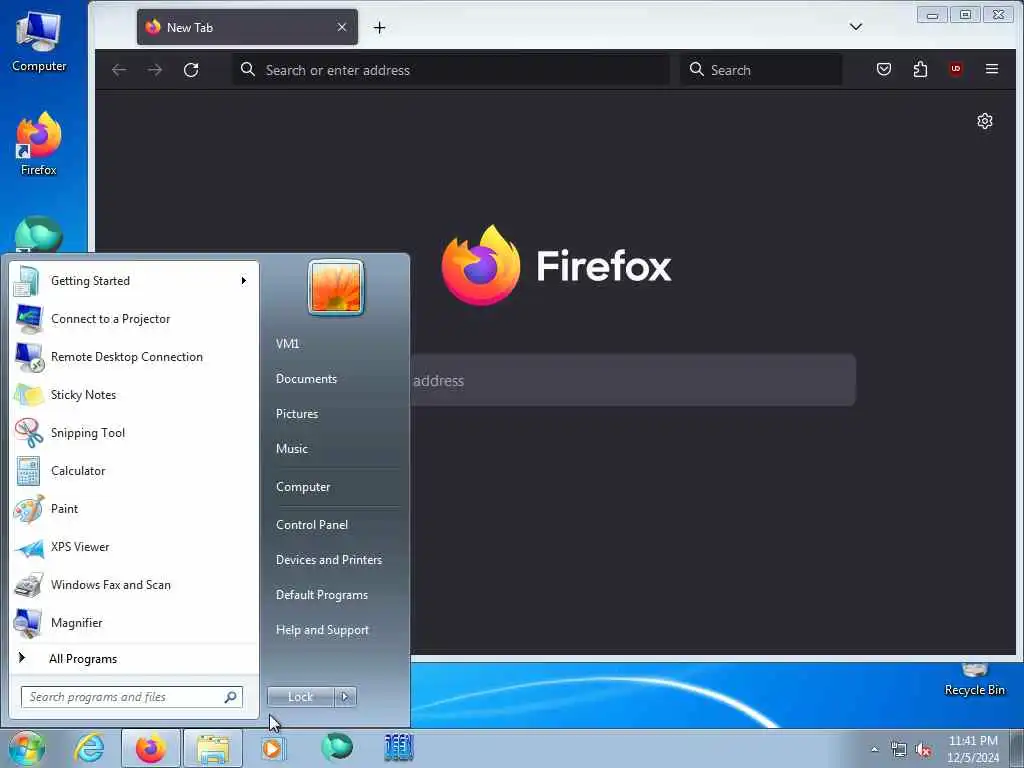Expand All Programs list
This screenshot has height=768, width=1024.
click(x=134, y=659)
